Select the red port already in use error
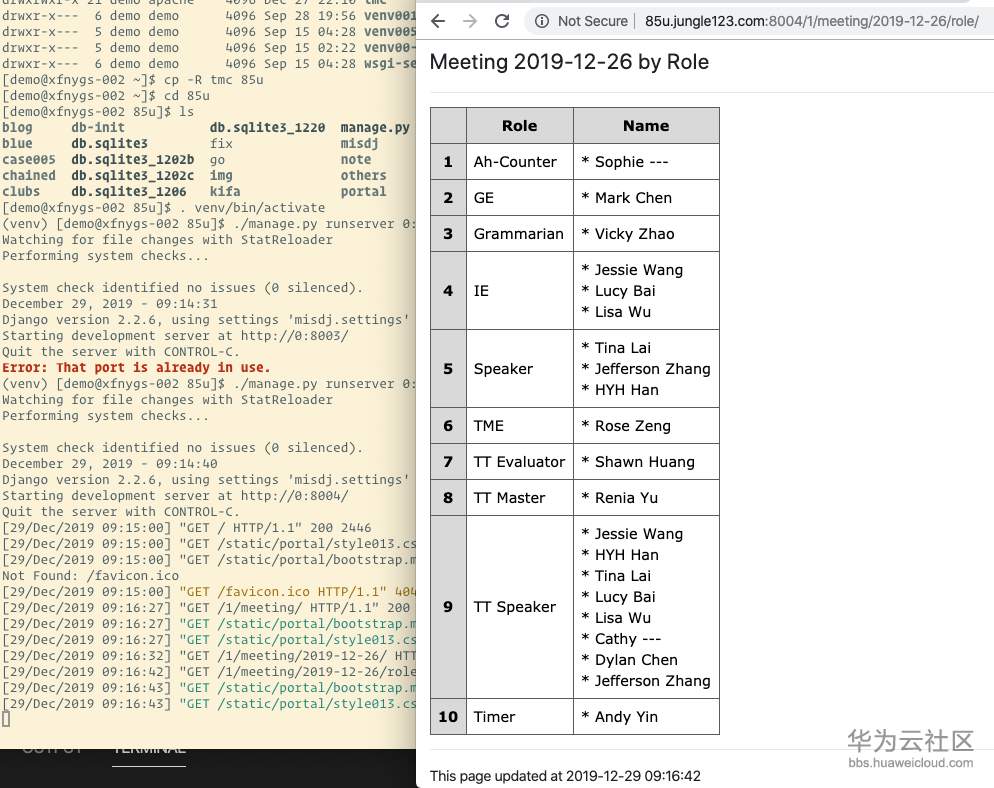Image resolution: width=994 pixels, height=788 pixels. [136, 368]
